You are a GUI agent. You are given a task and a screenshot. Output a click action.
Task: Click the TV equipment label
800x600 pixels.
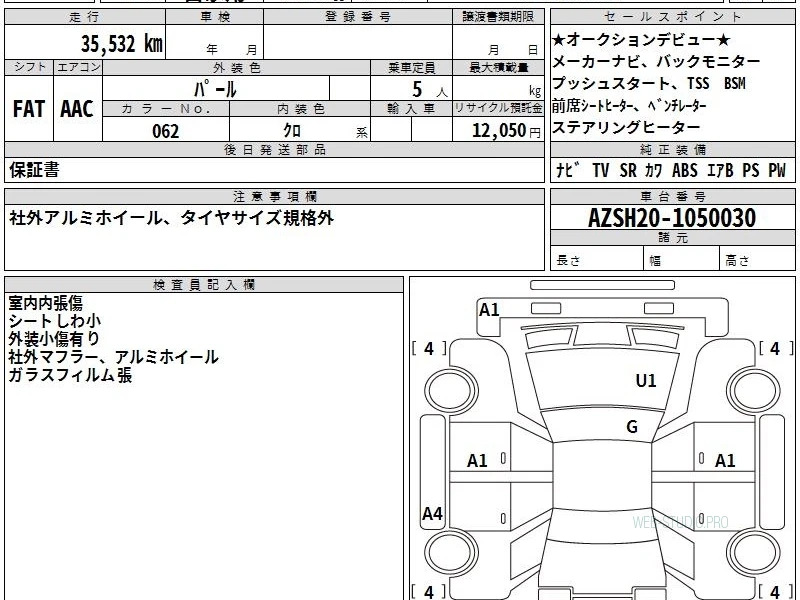click(x=601, y=170)
